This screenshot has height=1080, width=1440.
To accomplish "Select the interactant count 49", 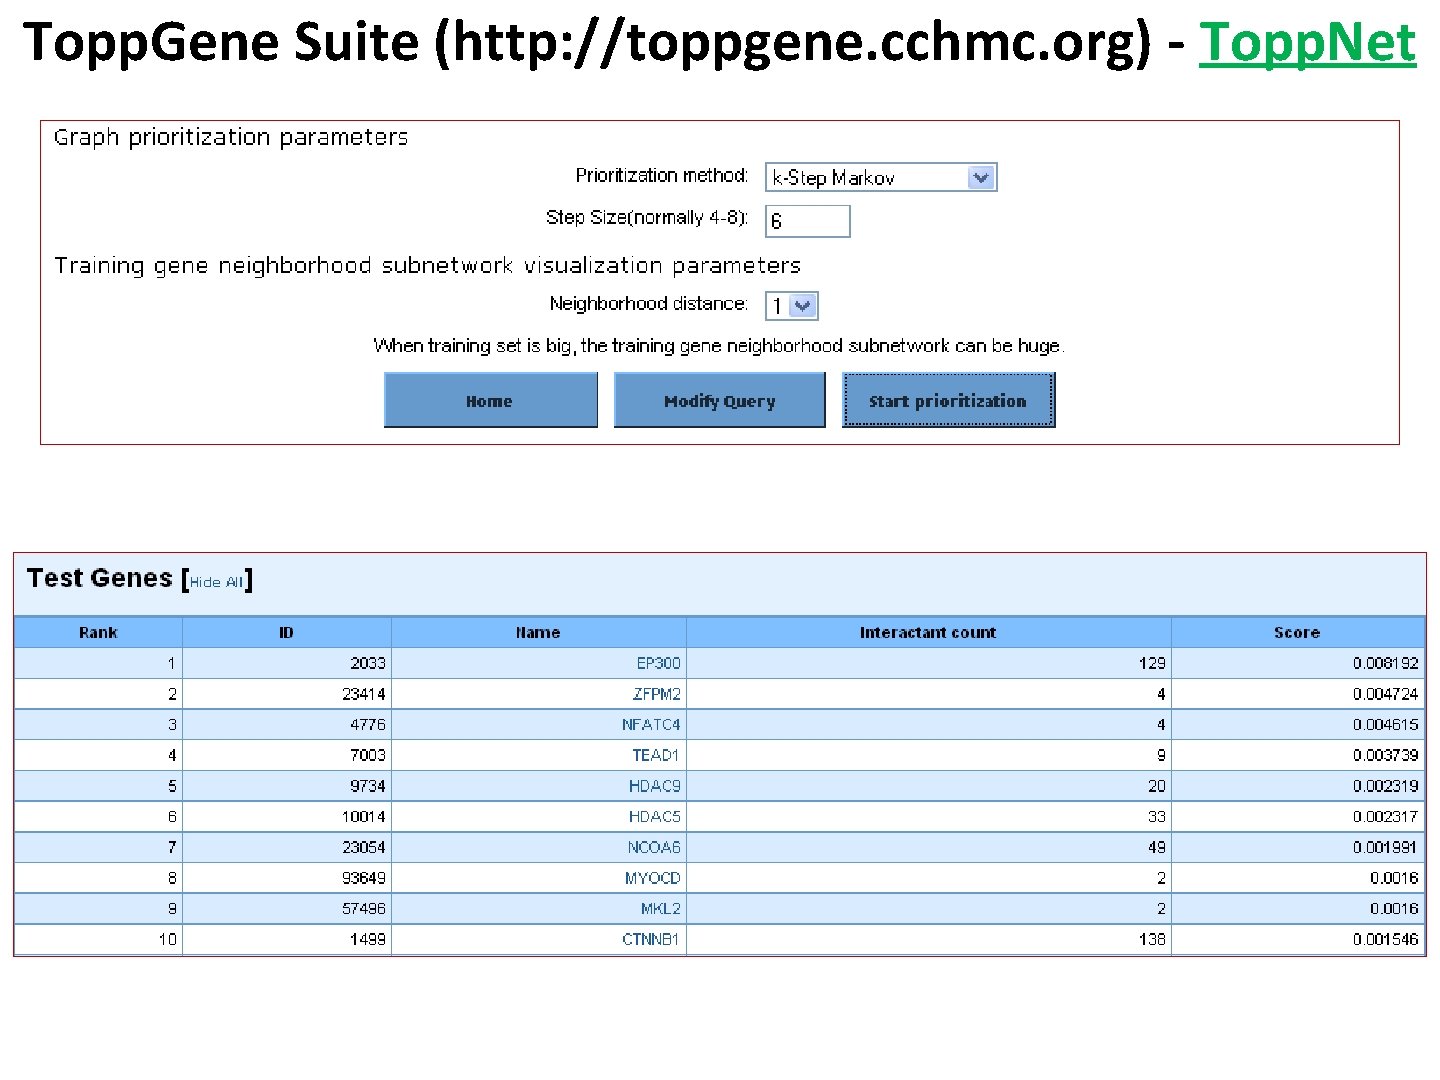I will (1157, 848).
